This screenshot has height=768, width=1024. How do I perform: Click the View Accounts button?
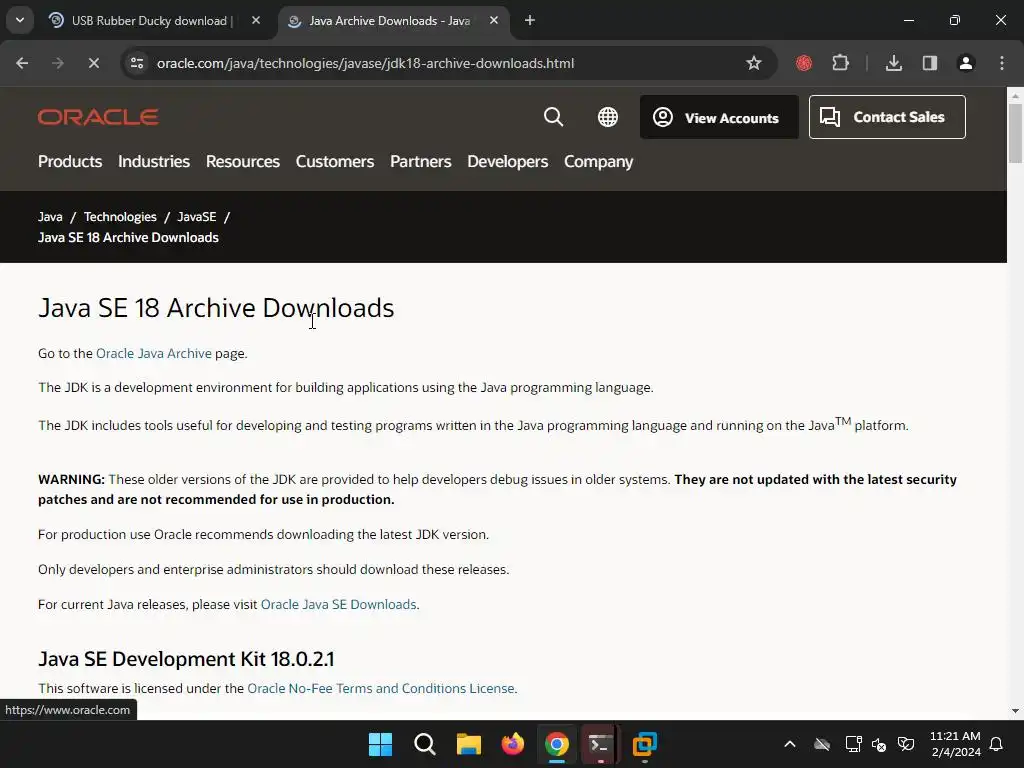tap(719, 117)
